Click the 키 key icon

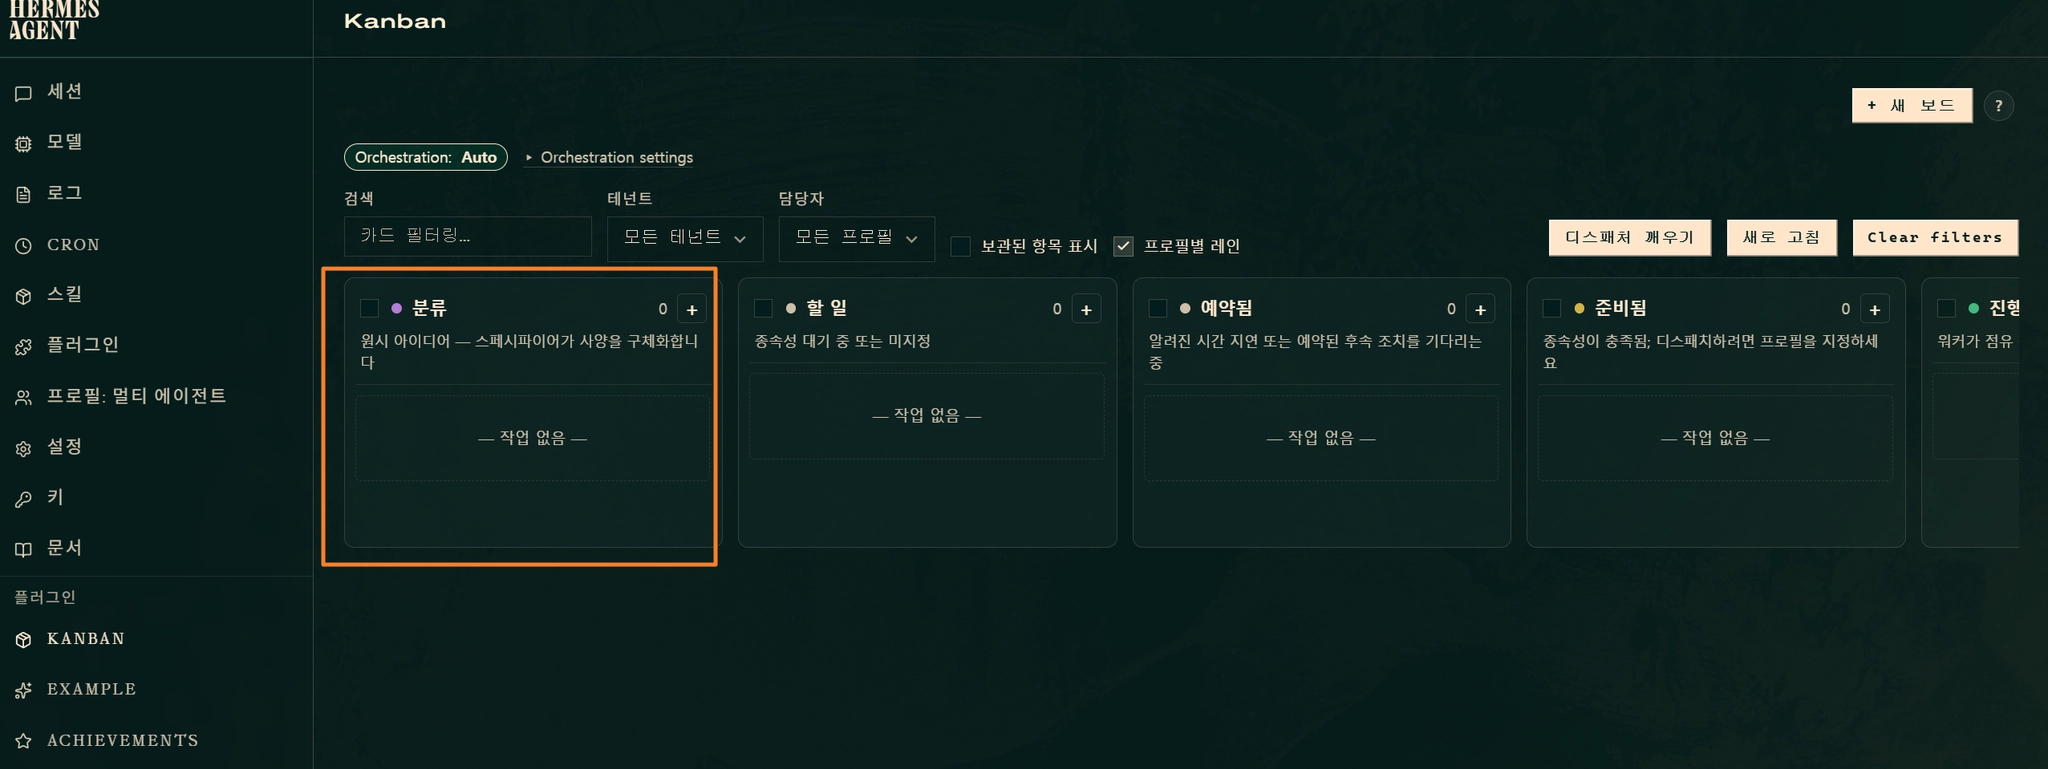coord(23,499)
